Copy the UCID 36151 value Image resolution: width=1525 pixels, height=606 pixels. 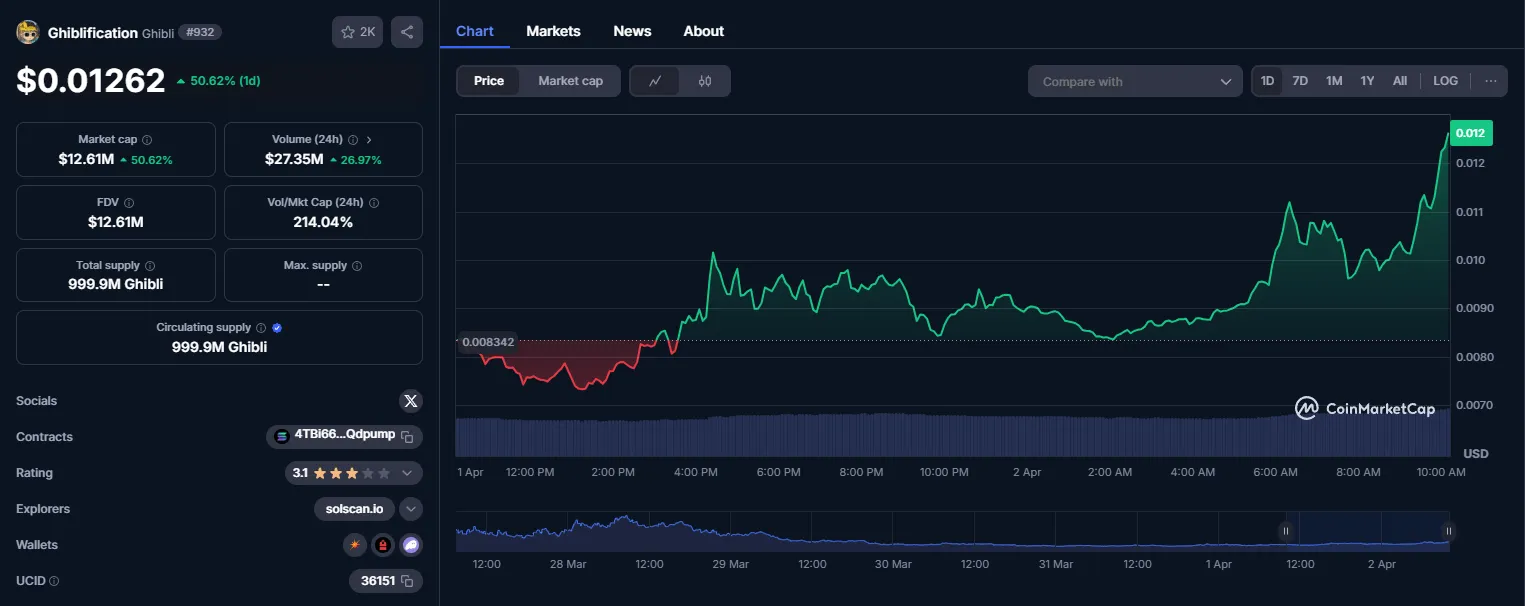(407, 581)
